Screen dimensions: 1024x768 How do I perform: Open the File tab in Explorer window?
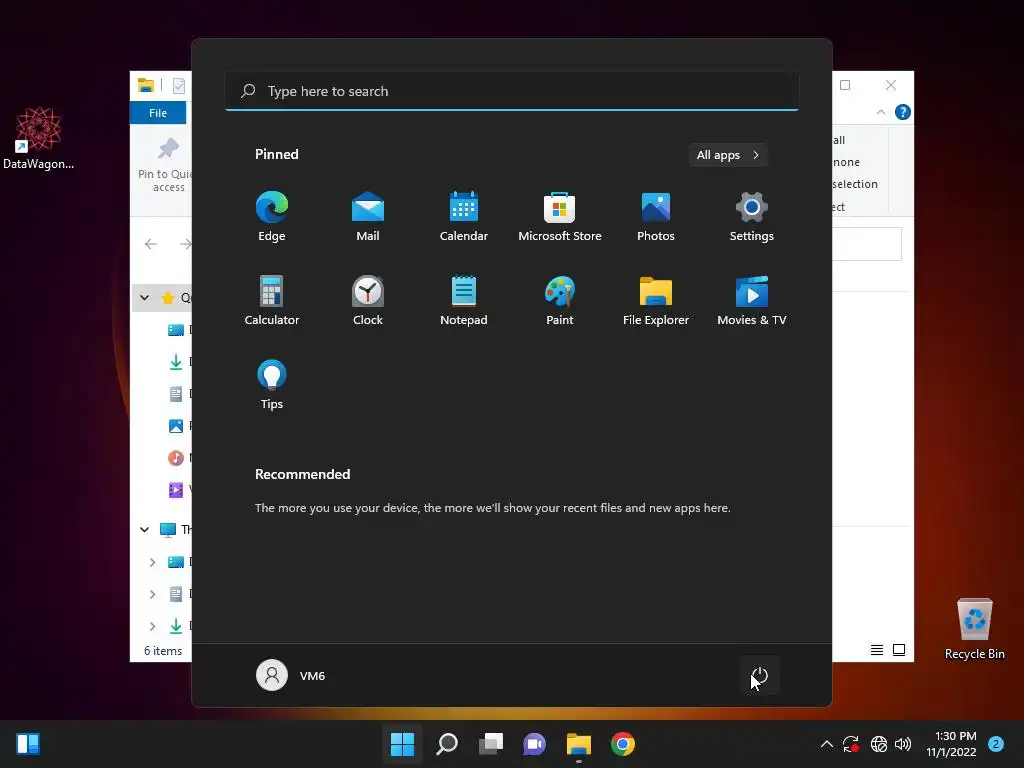click(158, 113)
